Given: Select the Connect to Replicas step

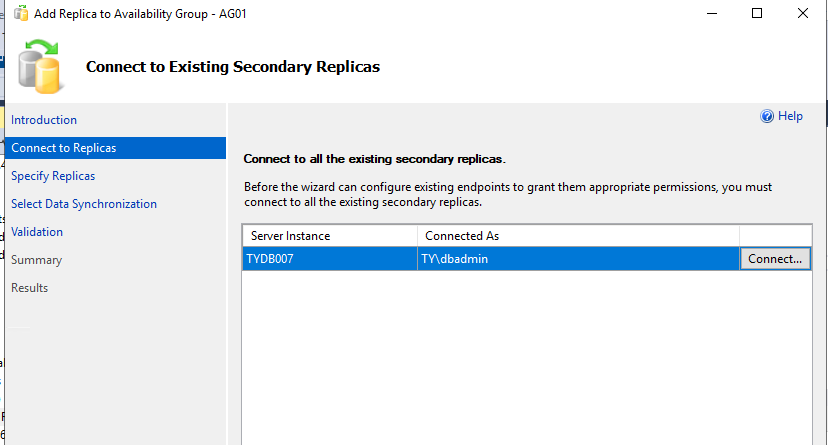Looking at the screenshot, I should pyautogui.click(x=64, y=148).
